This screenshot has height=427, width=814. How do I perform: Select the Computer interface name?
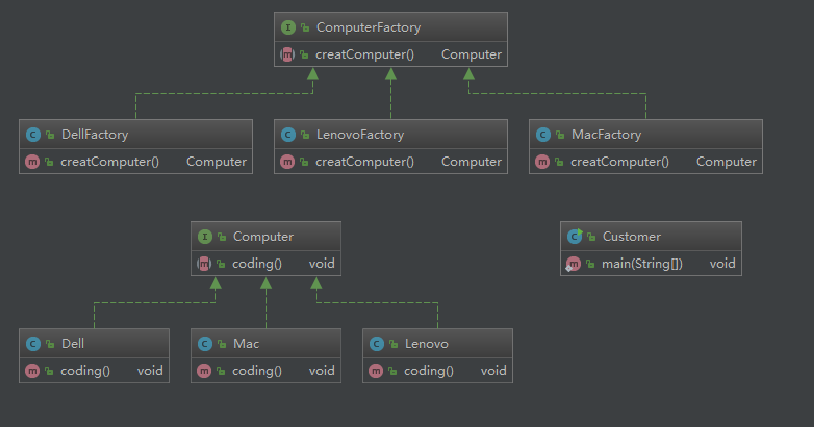click(x=263, y=237)
